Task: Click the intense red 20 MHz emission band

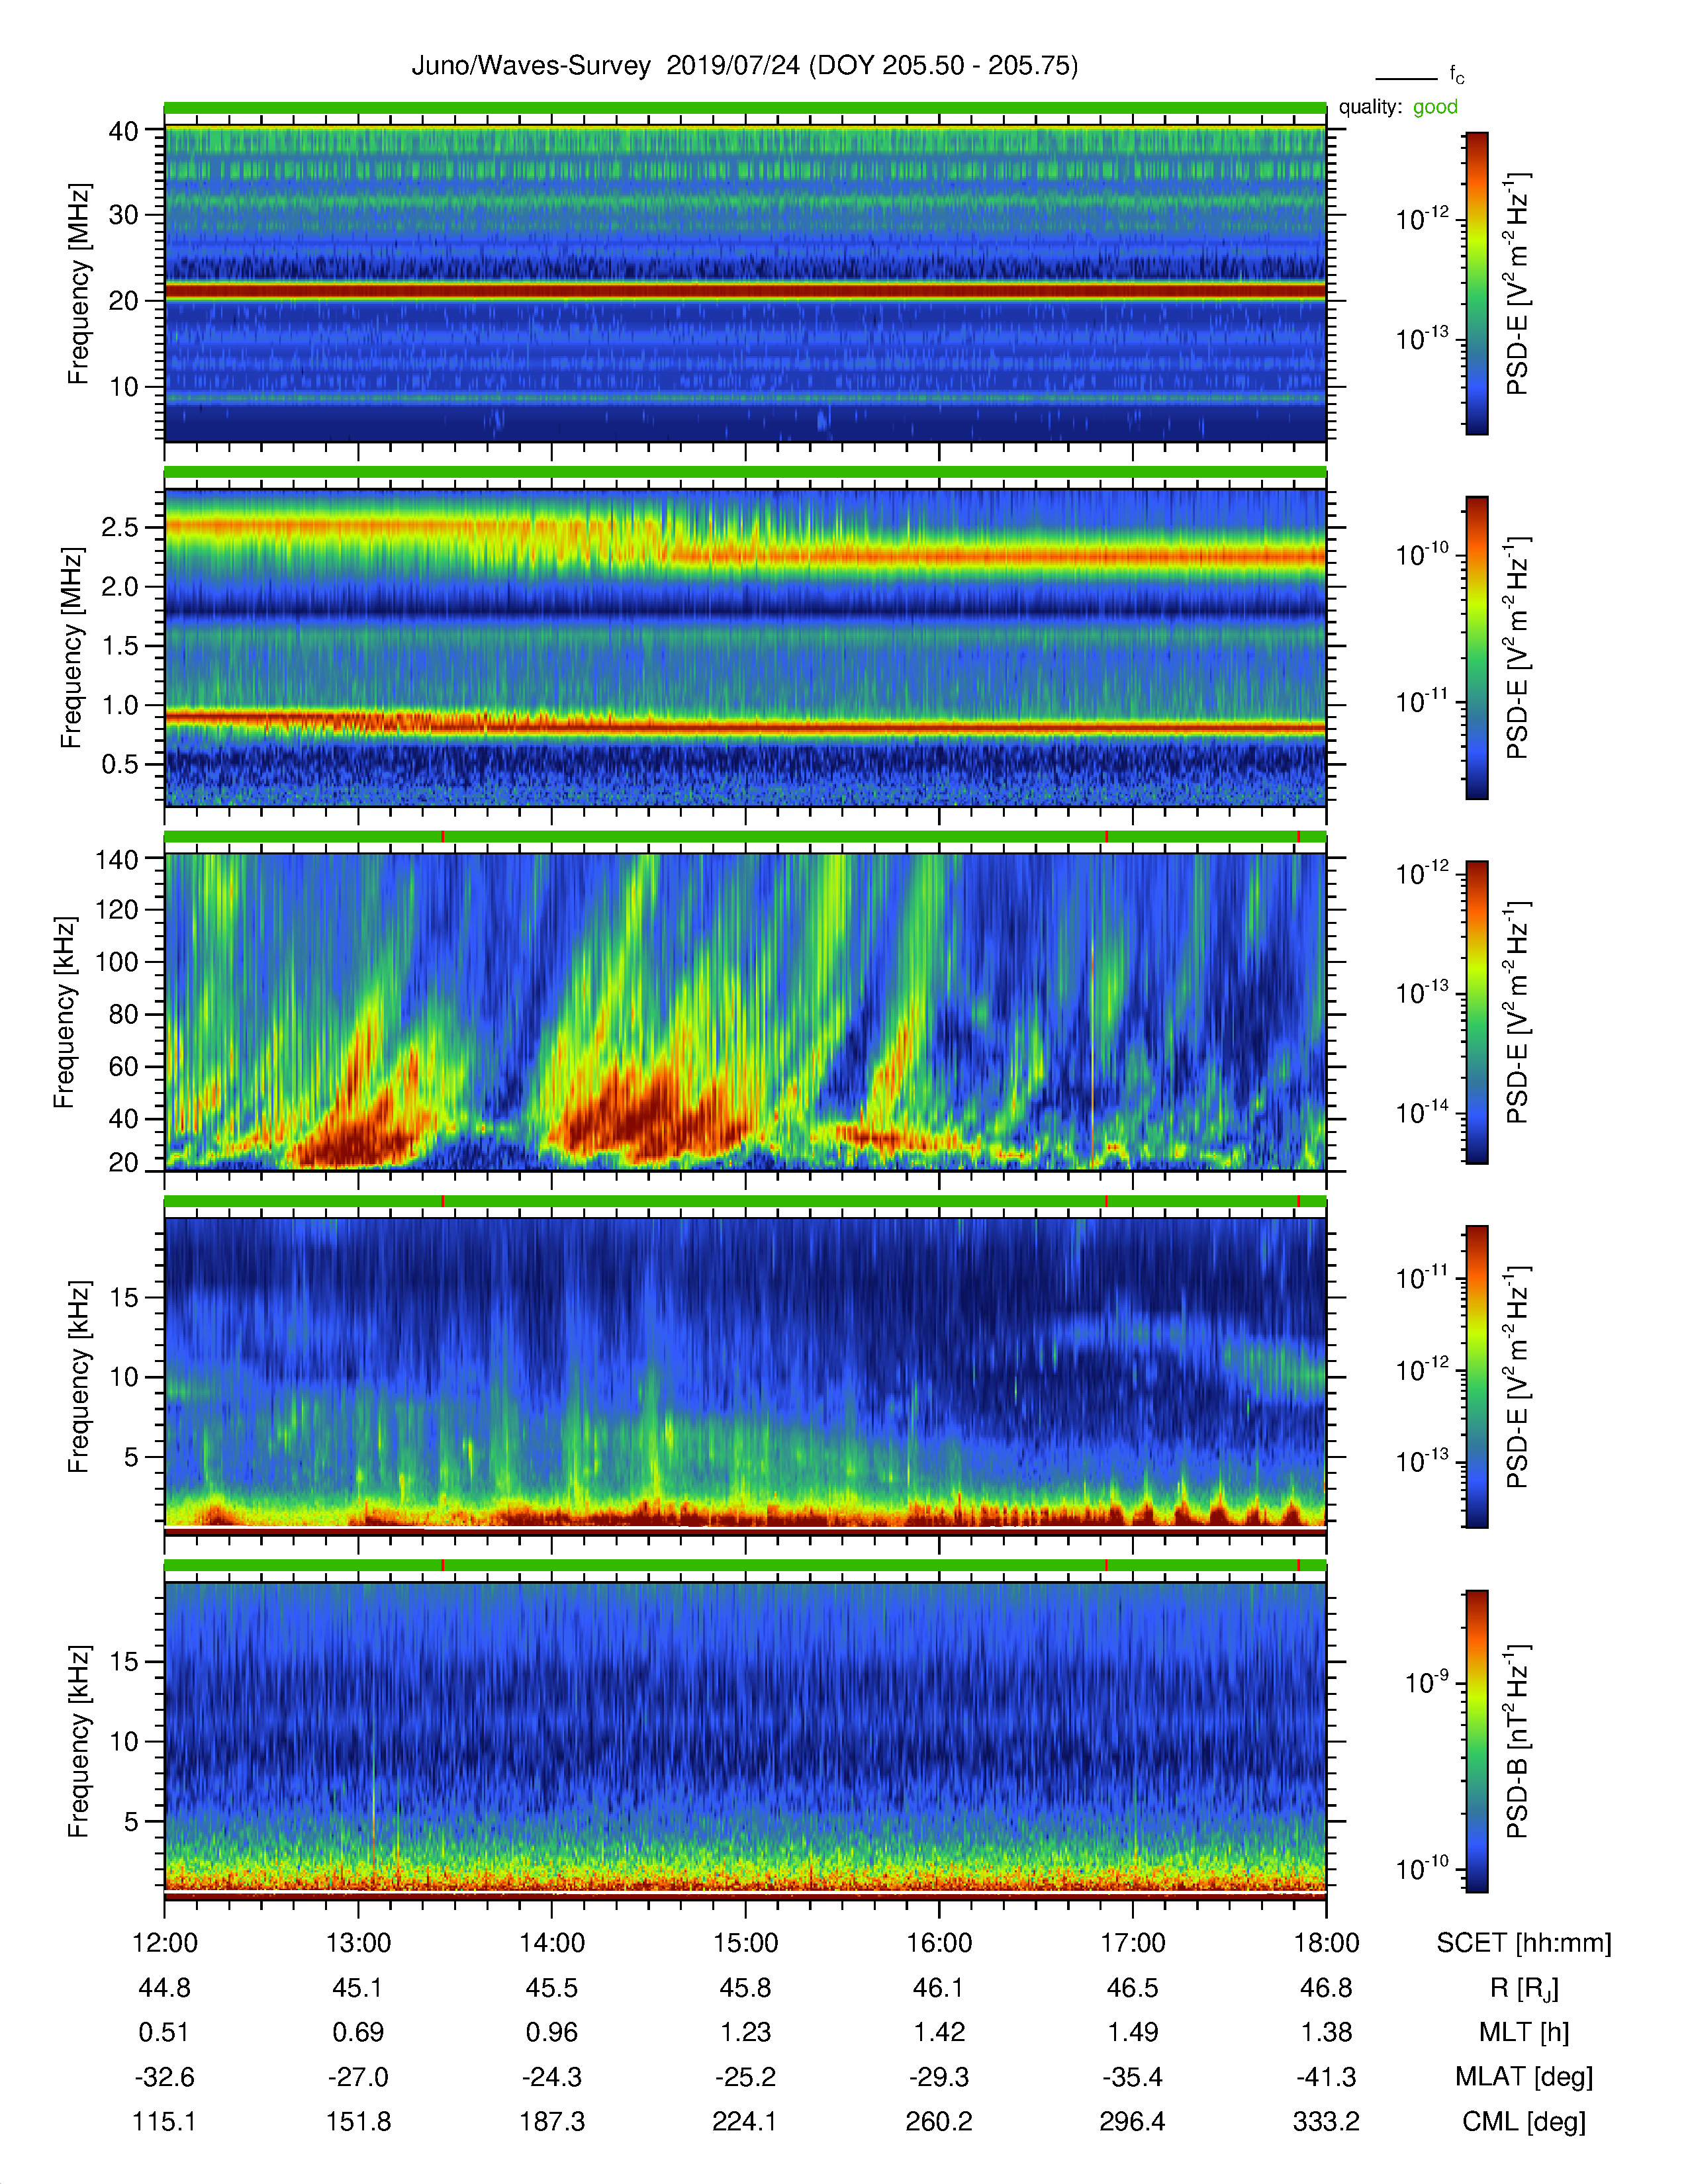Action: 745,291
